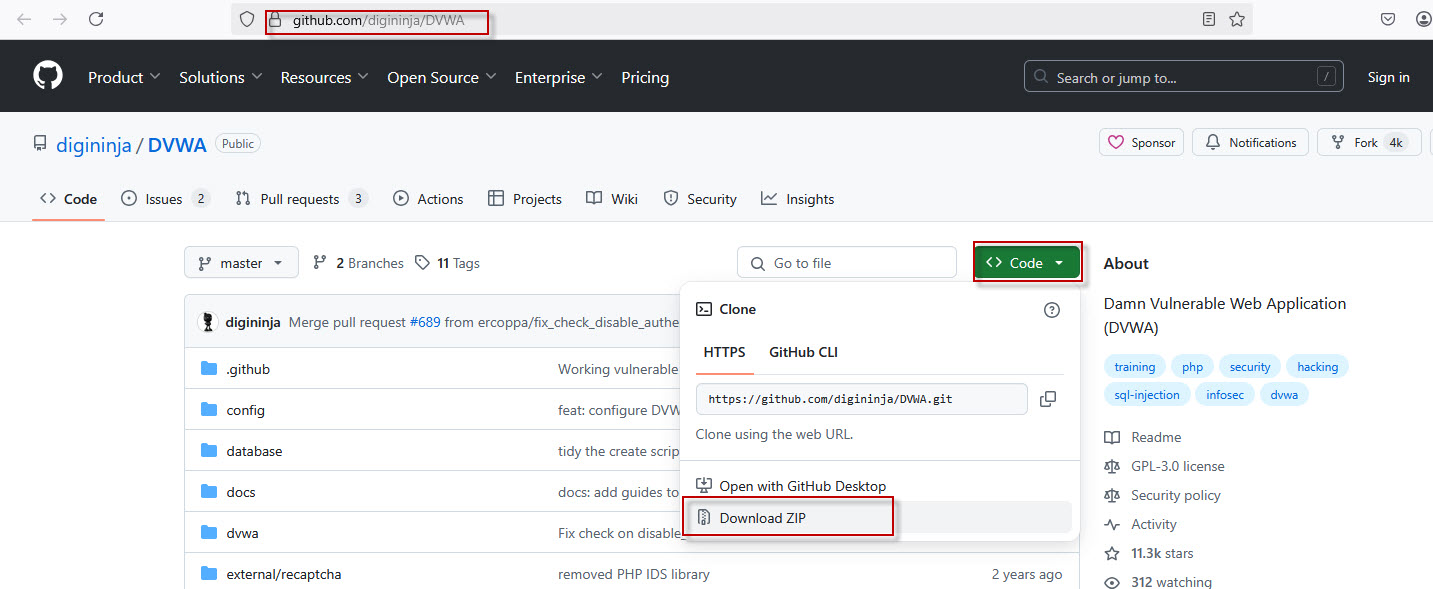Click the Sign in link
Image resolution: width=1433 pixels, height=589 pixels.
[1388, 77]
